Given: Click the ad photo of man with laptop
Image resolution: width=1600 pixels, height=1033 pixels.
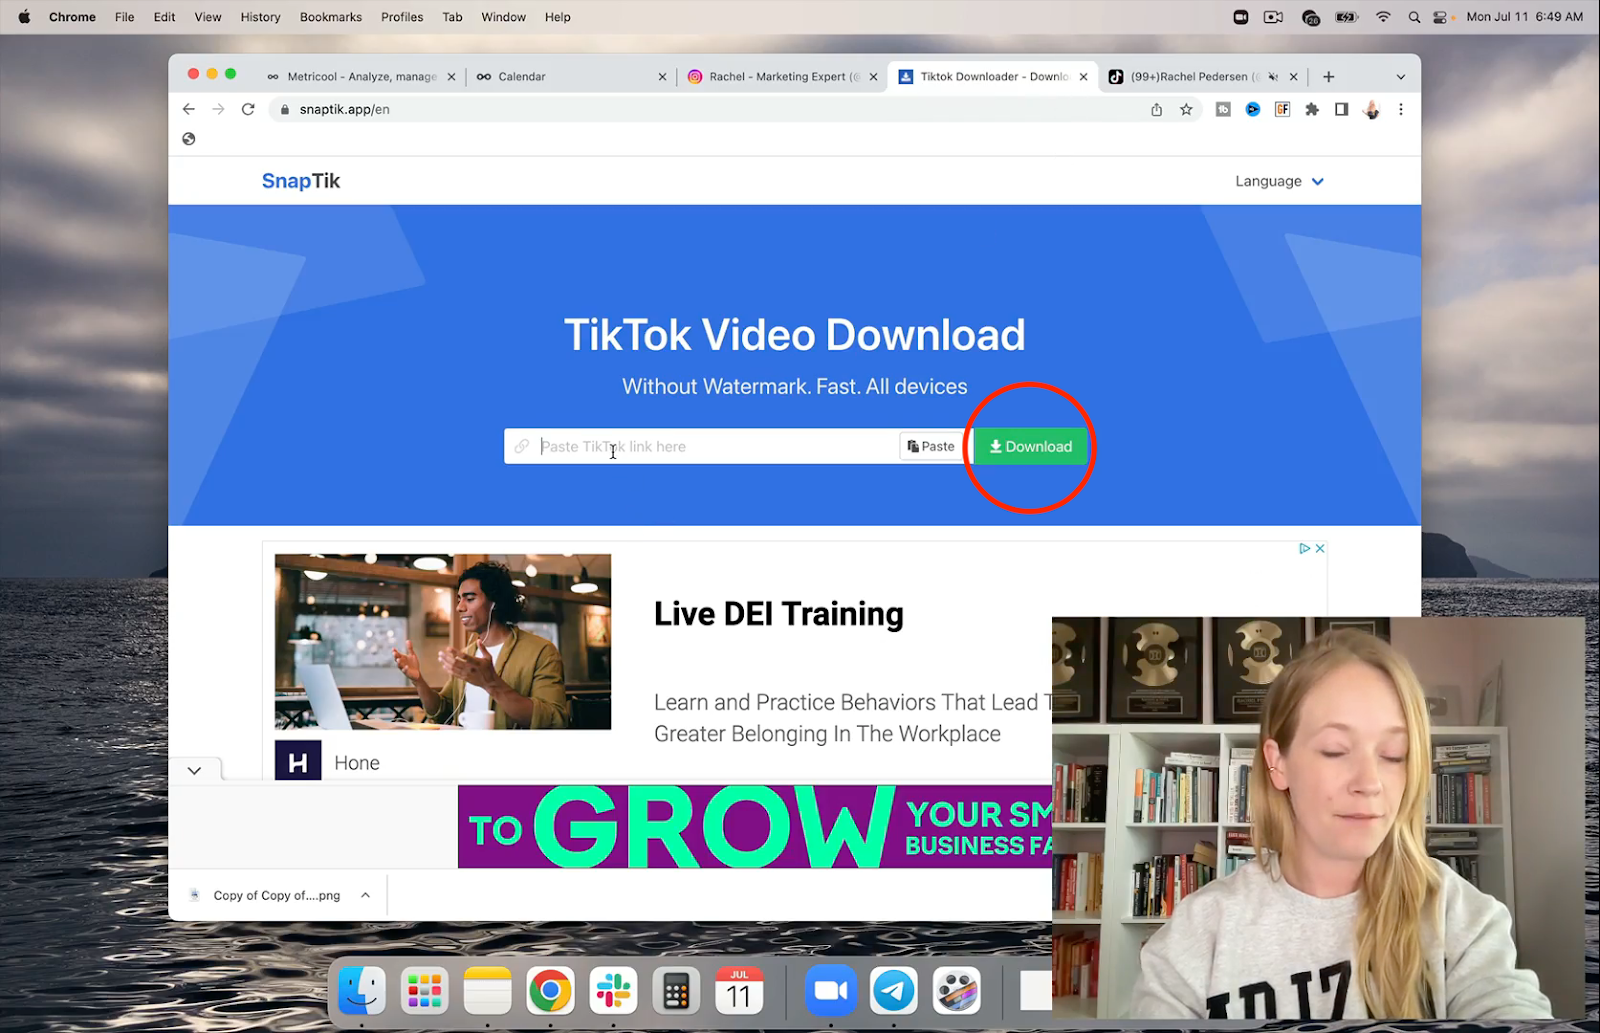Looking at the screenshot, I should tap(443, 642).
